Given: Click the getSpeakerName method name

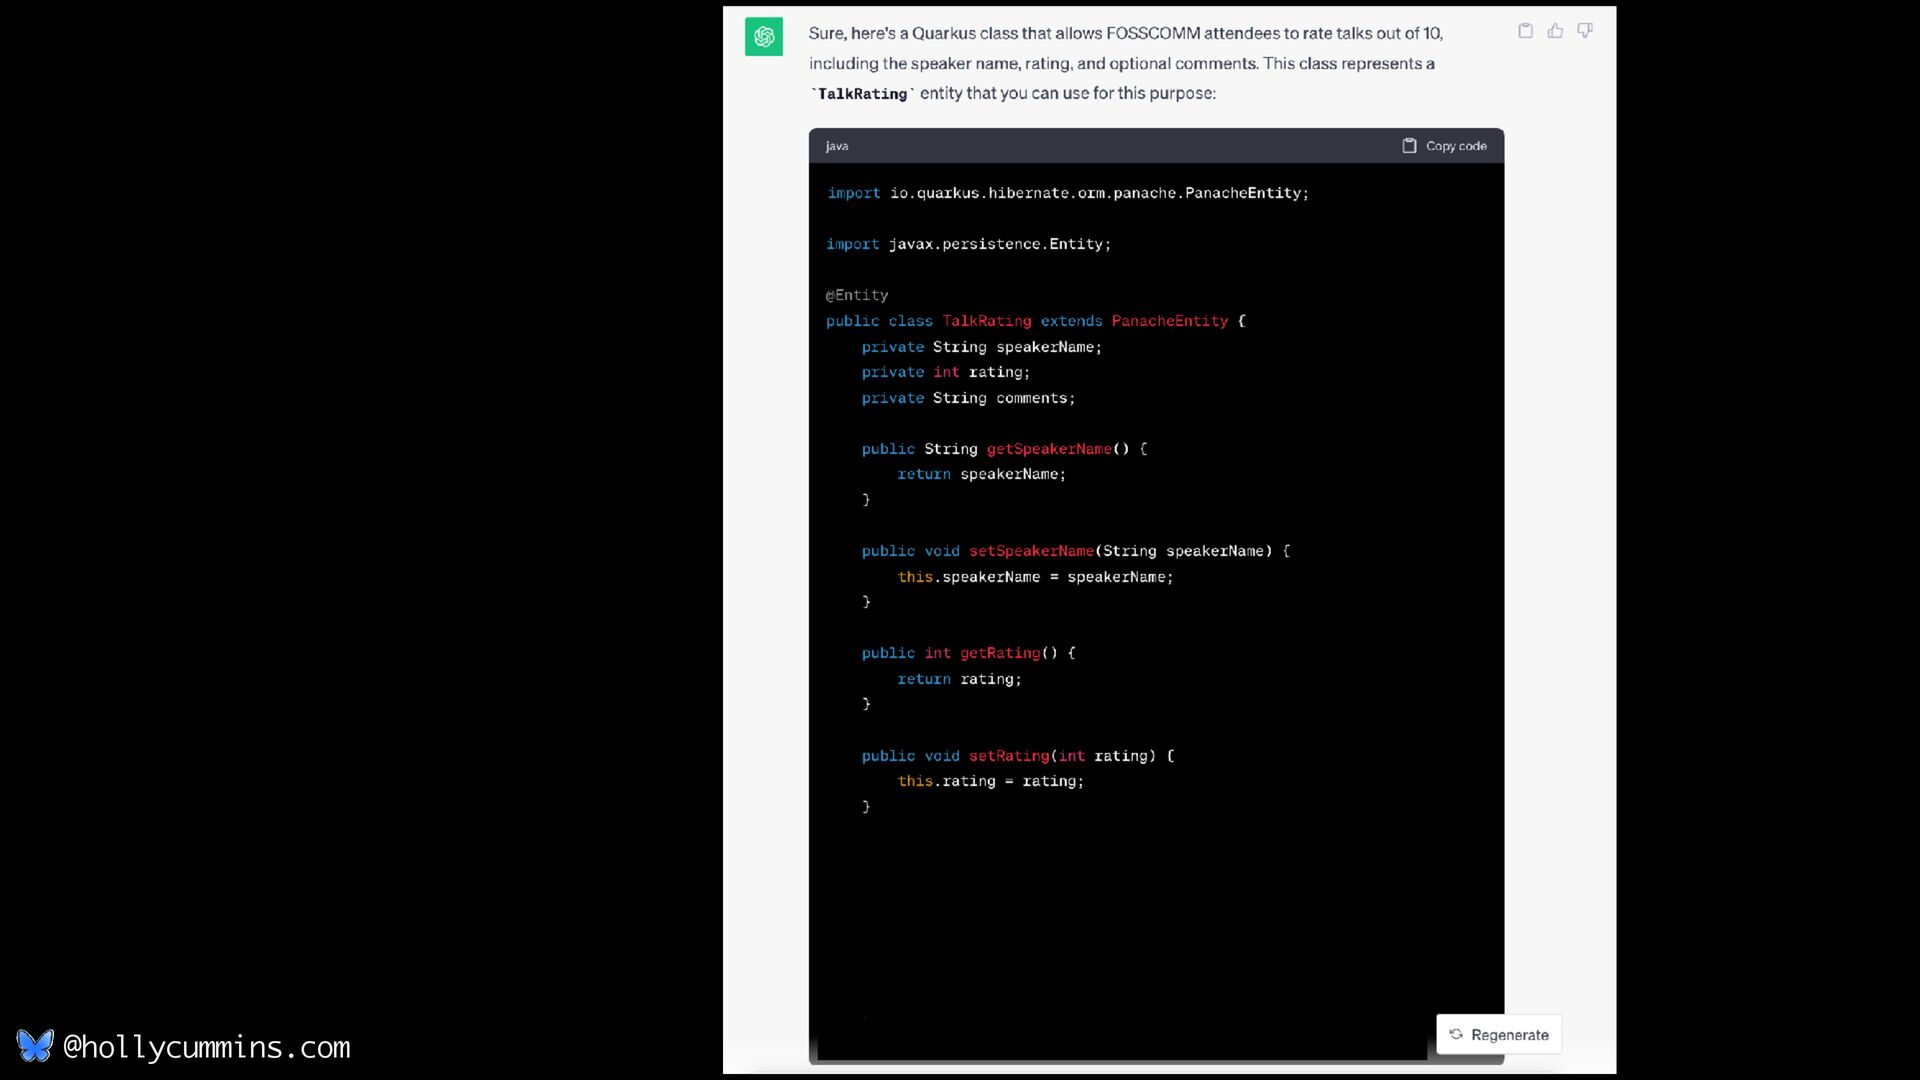Looking at the screenshot, I should click(1048, 449).
